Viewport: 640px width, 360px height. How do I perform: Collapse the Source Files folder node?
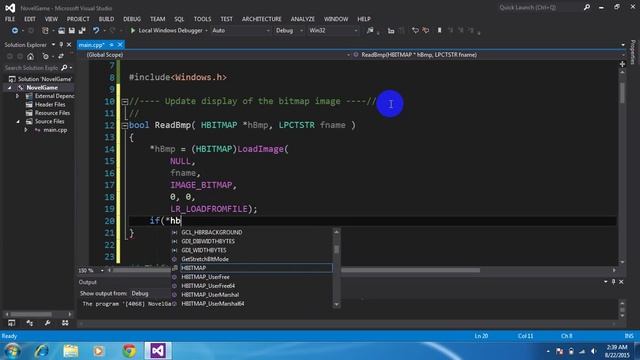(18, 122)
